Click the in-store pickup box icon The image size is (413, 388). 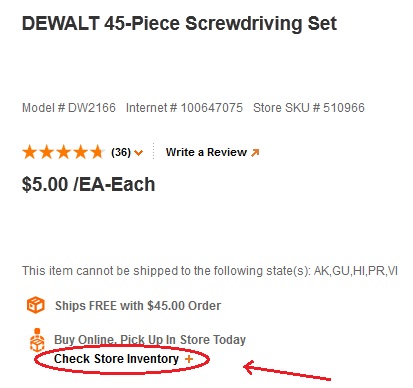(x=37, y=340)
